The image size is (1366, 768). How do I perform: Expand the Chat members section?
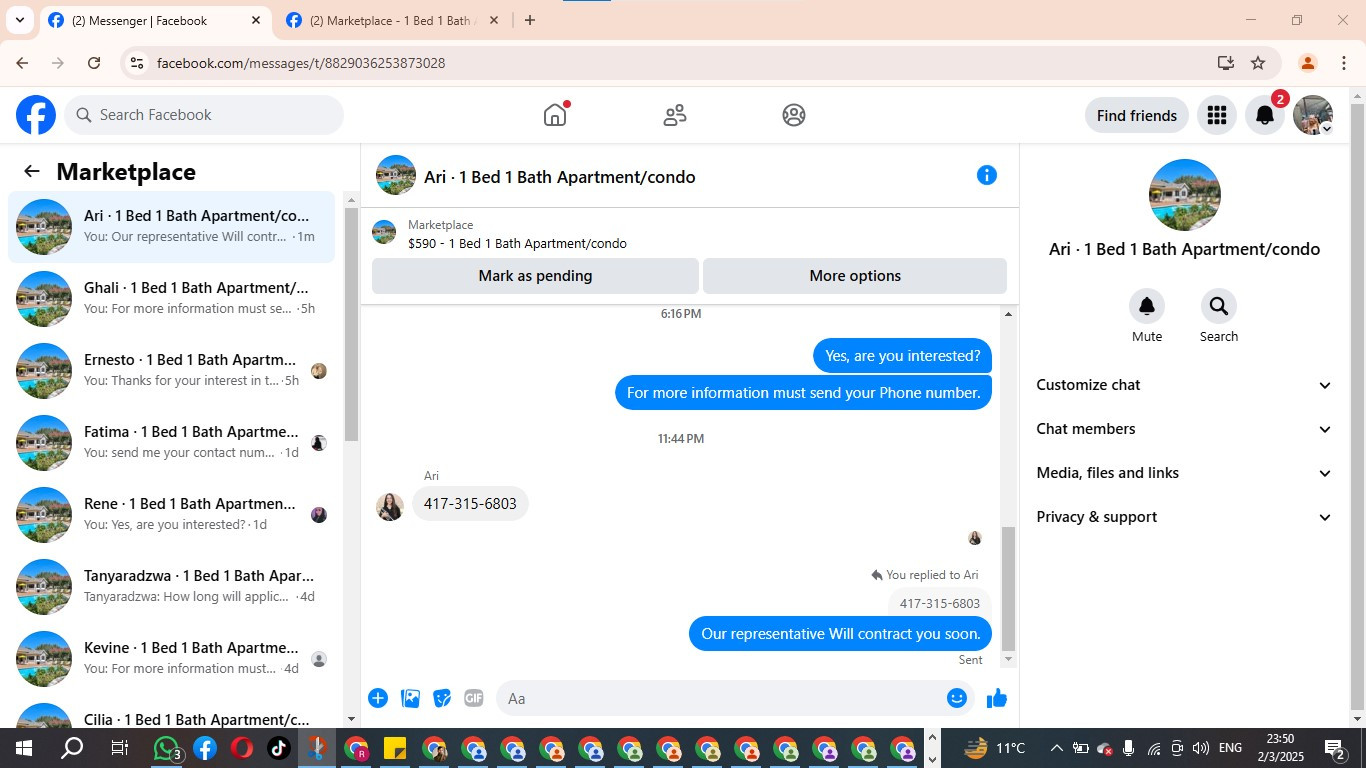[x=1184, y=429]
